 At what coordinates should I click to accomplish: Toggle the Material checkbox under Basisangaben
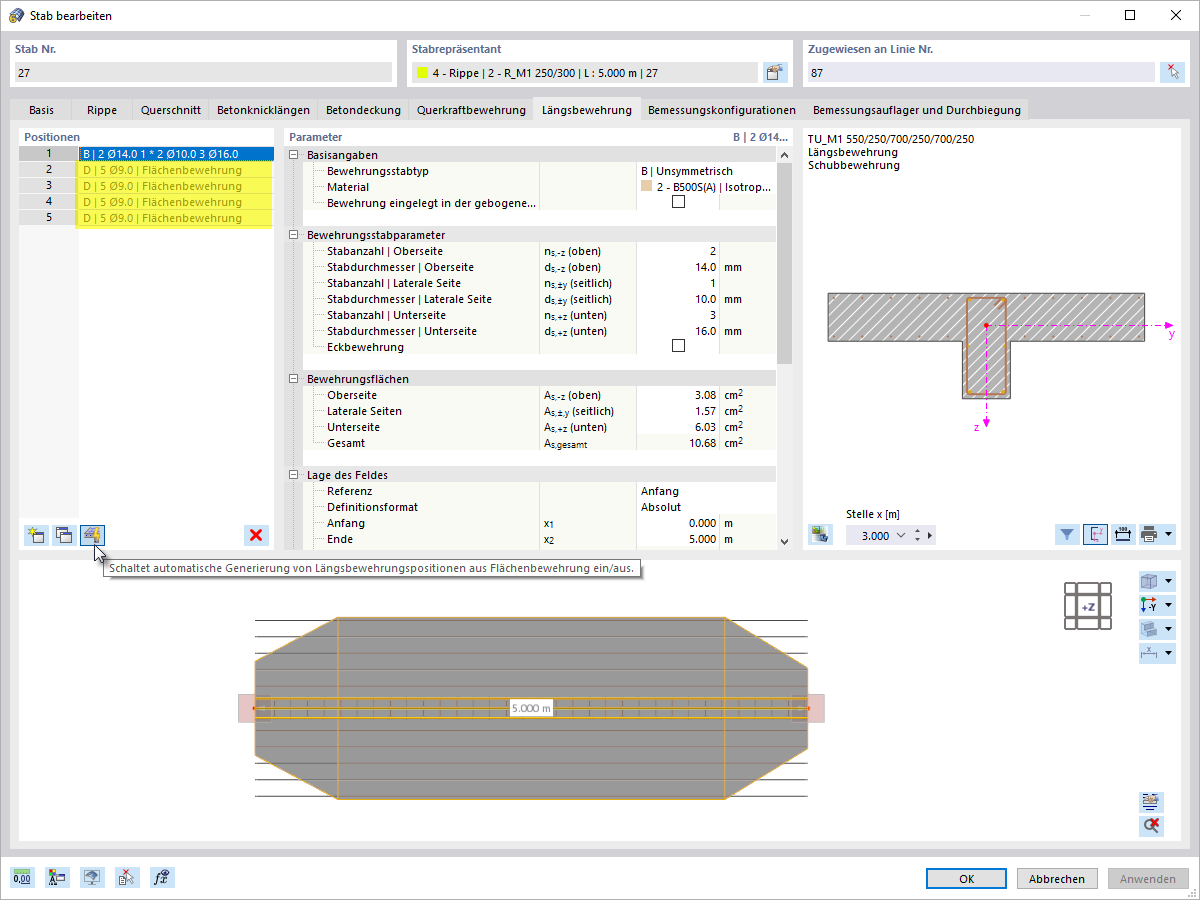(678, 200)
